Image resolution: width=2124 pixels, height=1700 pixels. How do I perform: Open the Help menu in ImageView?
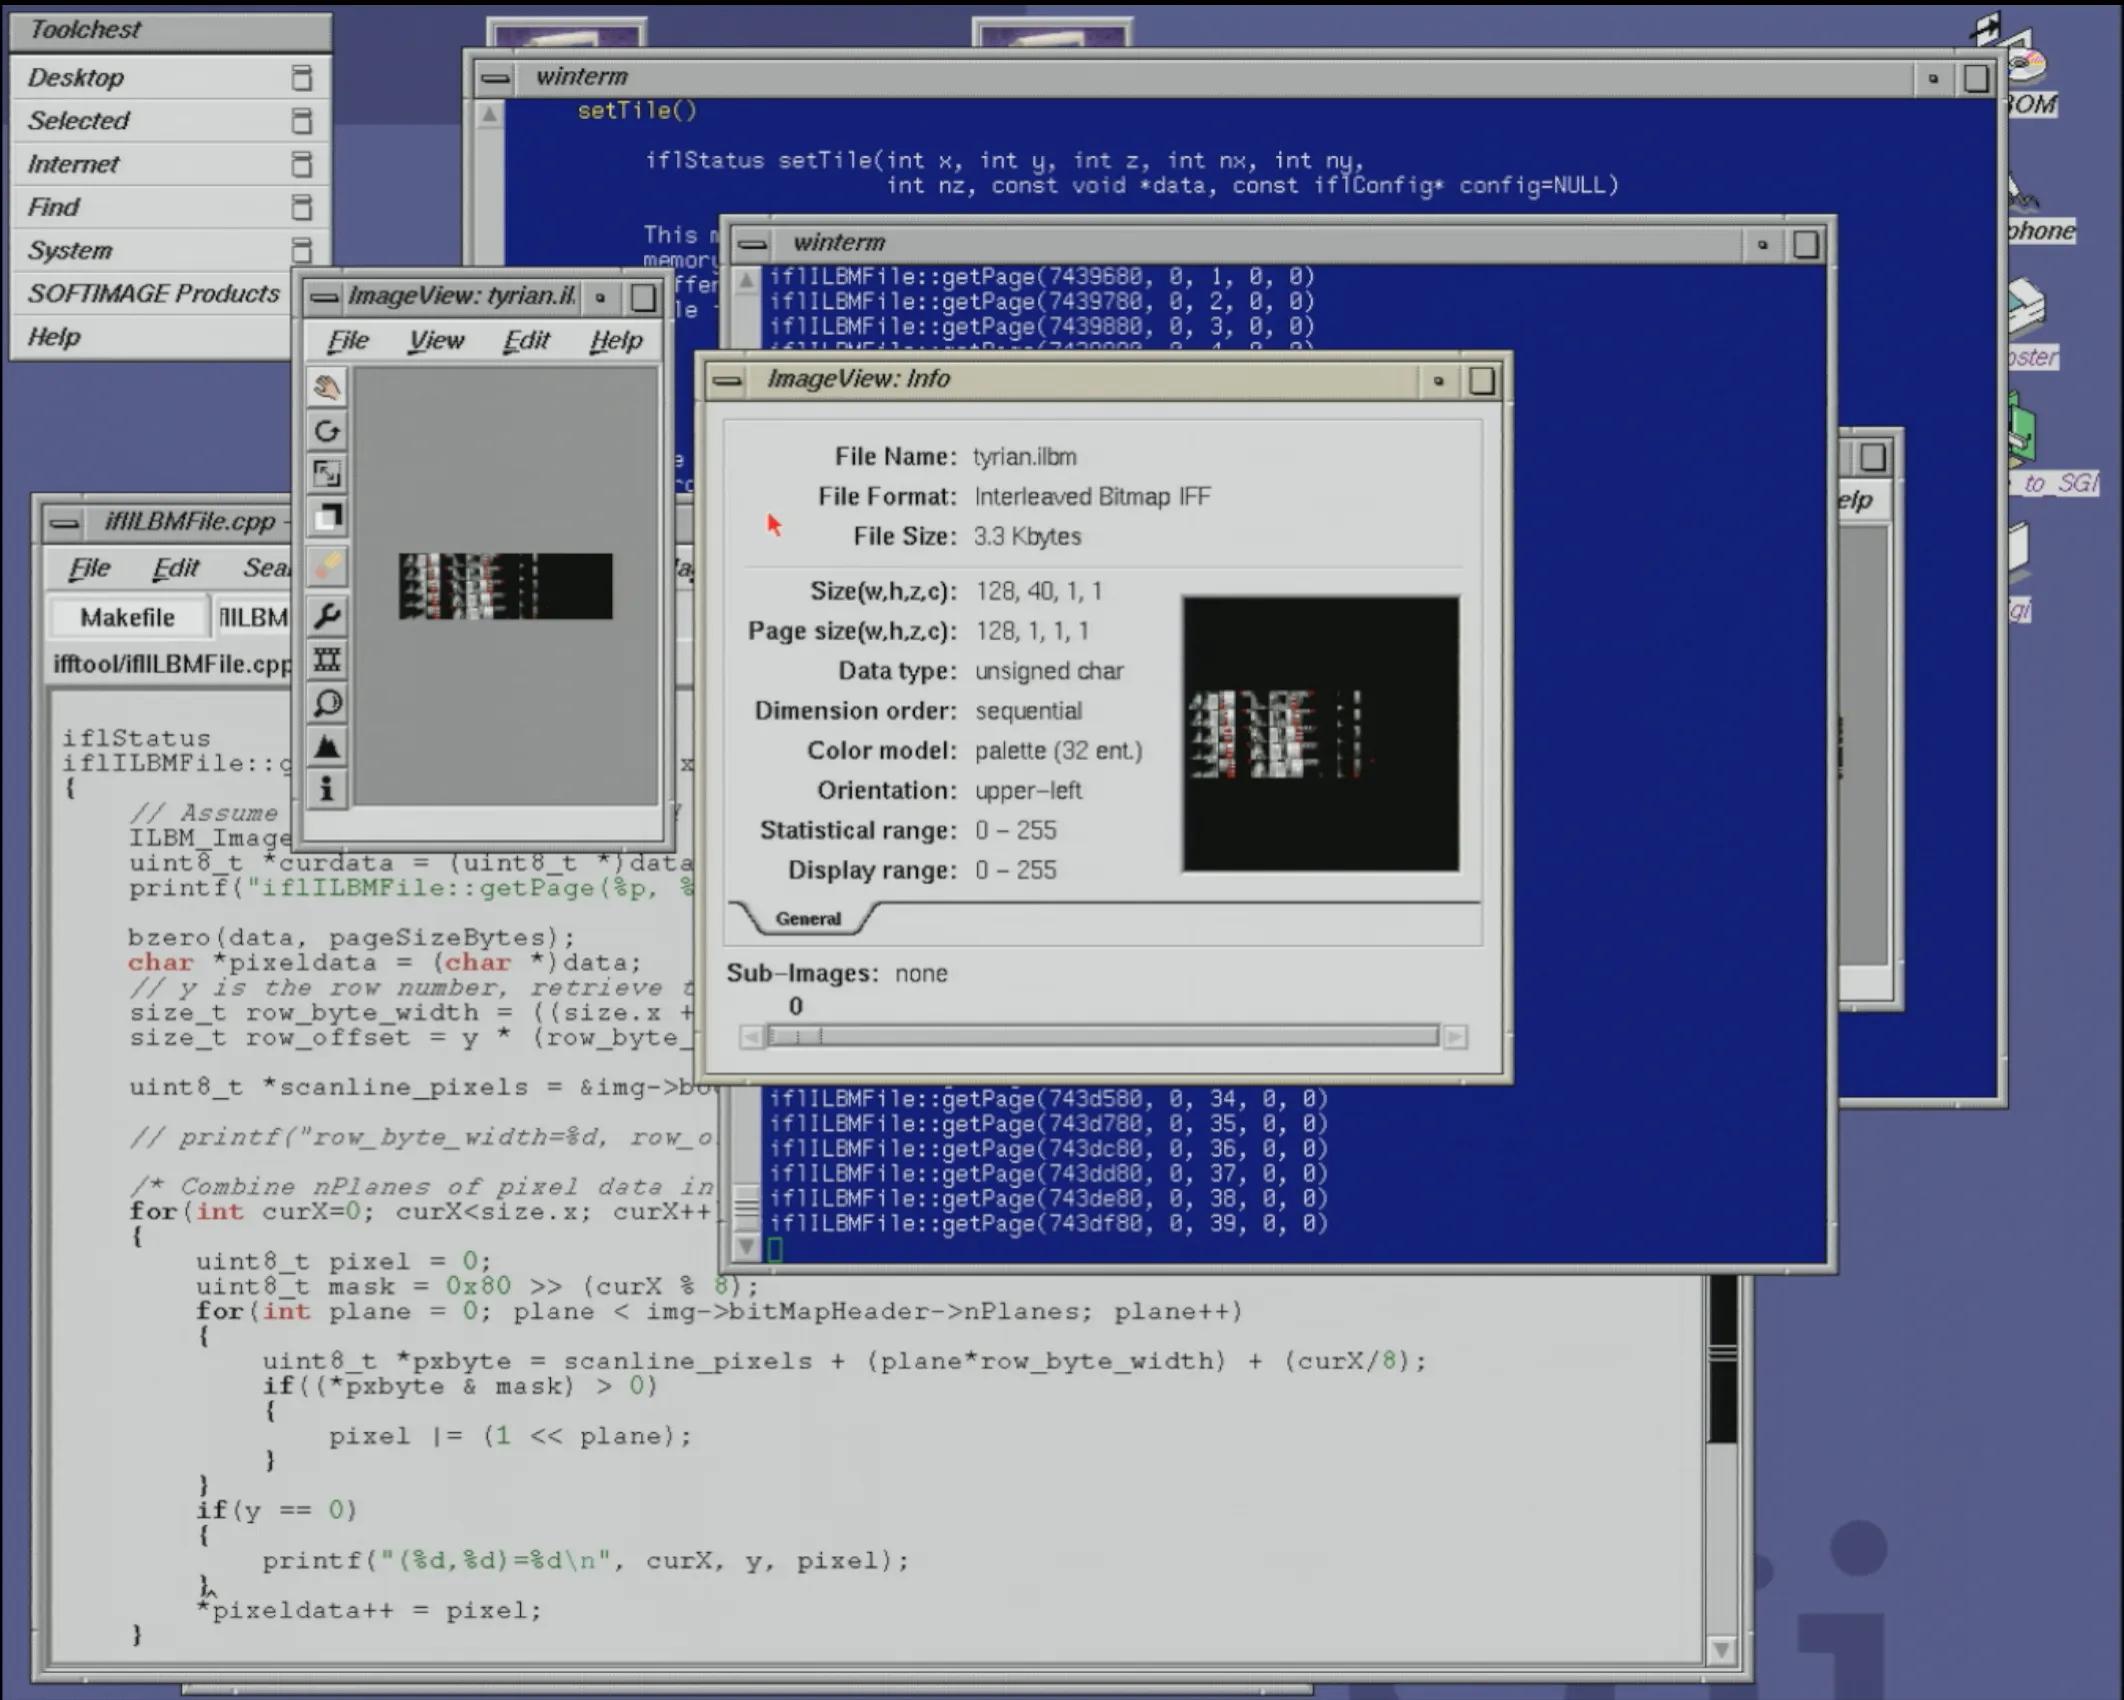616,341
